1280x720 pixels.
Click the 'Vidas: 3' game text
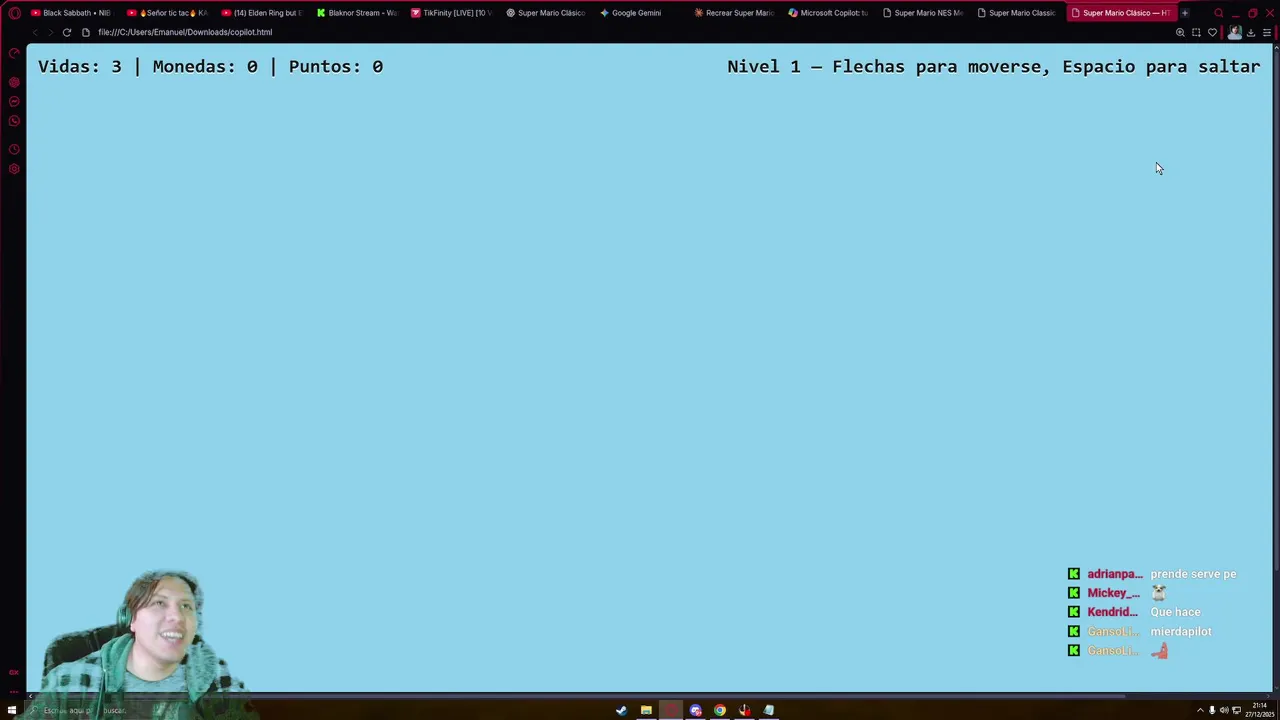coord(80,66)
